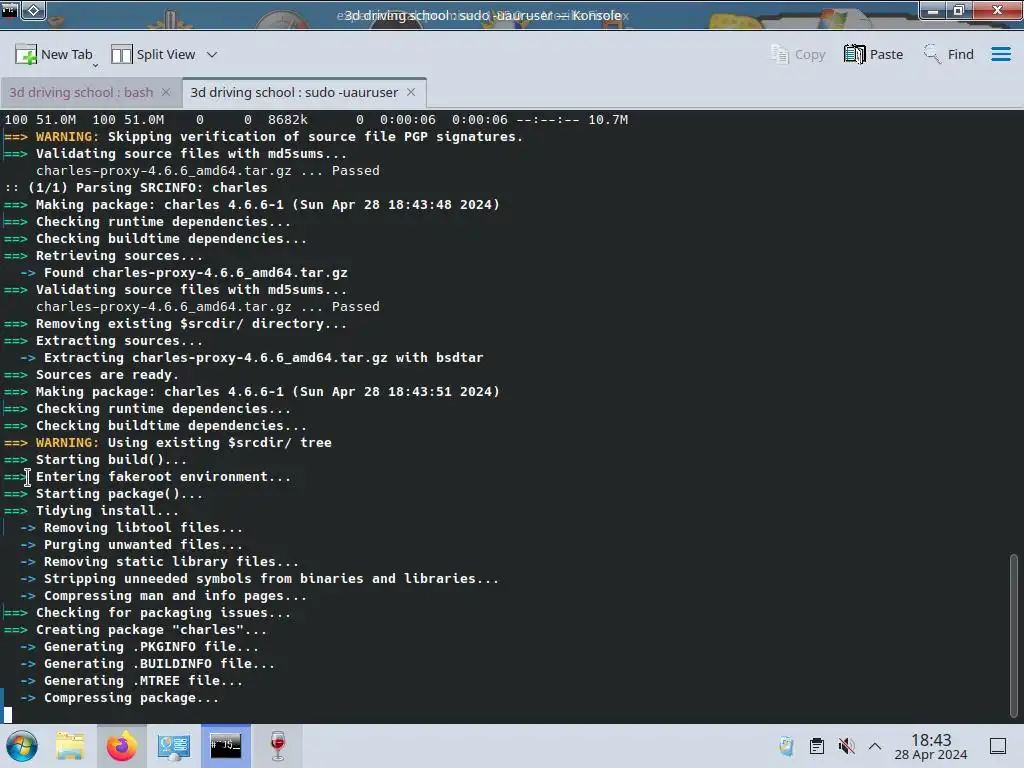Maximize the Konsole window
This screenshot has height=768, width=1024.
point(959,11)
